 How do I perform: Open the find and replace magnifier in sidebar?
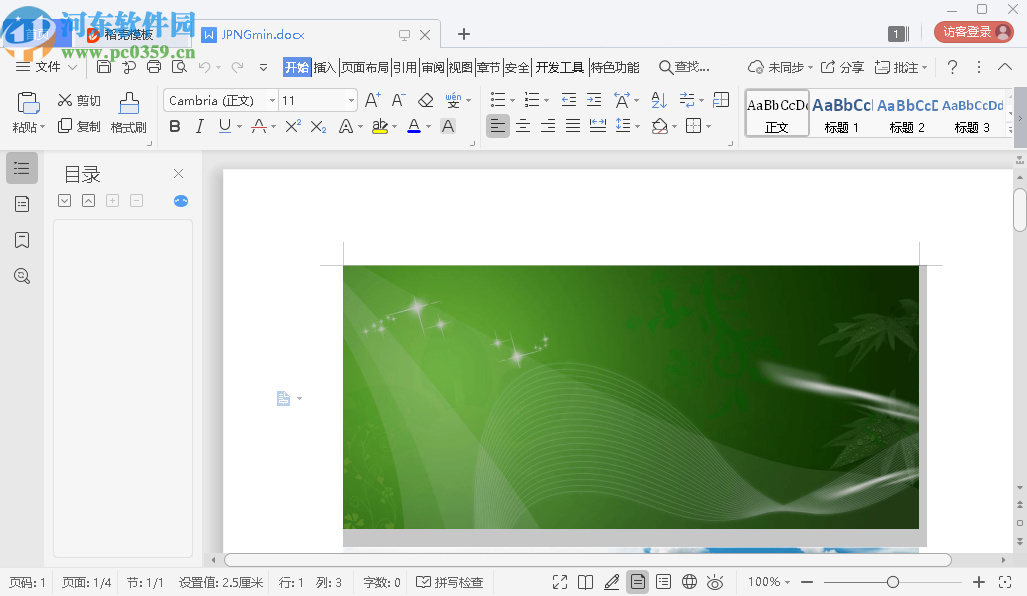22,276
